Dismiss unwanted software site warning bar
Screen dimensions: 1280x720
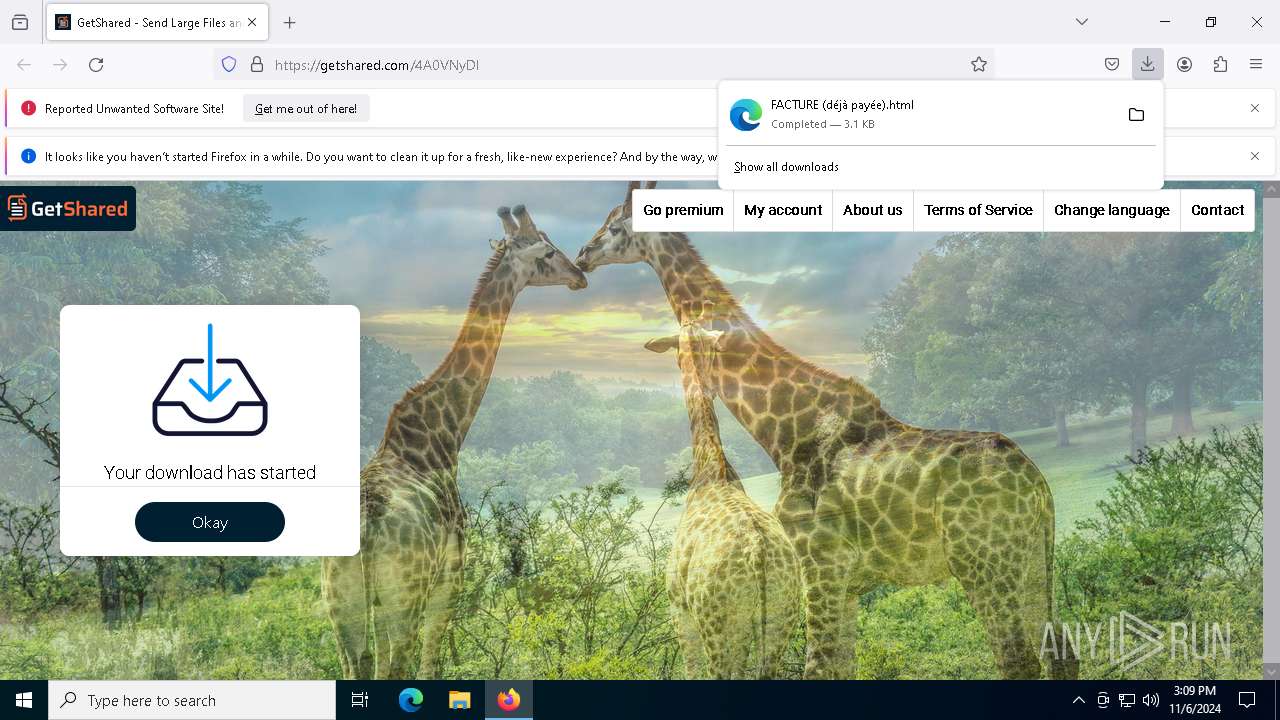click(x=1255, y=108)
